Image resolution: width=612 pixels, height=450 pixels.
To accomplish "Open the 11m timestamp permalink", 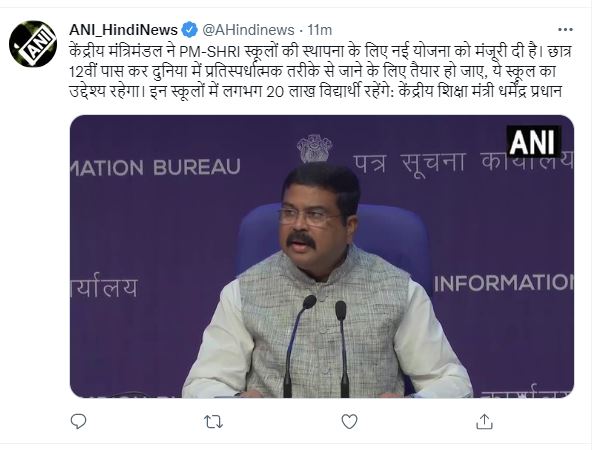I will pos(320,30).
